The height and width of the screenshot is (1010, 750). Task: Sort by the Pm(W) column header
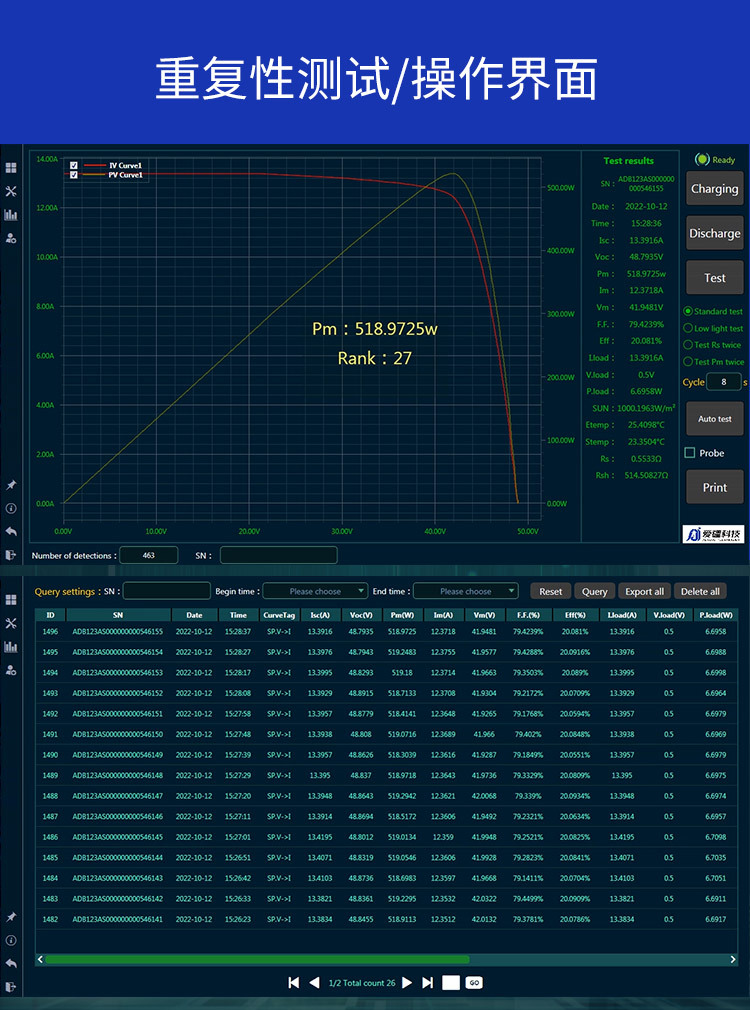point(401,615)
